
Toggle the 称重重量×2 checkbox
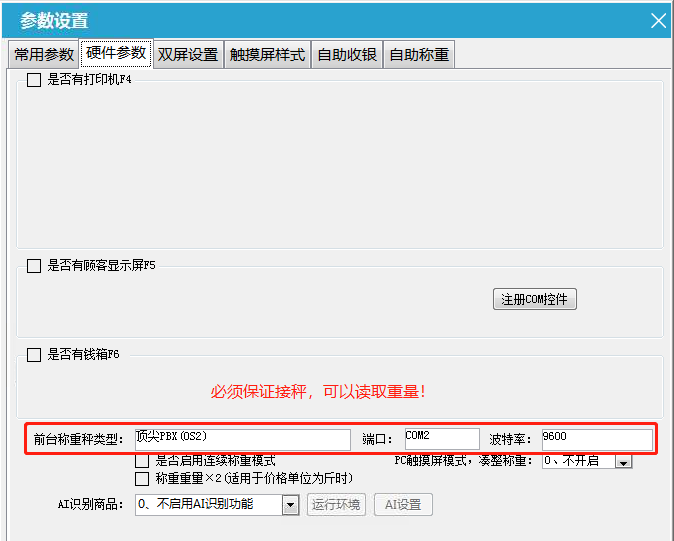point(142,479)
